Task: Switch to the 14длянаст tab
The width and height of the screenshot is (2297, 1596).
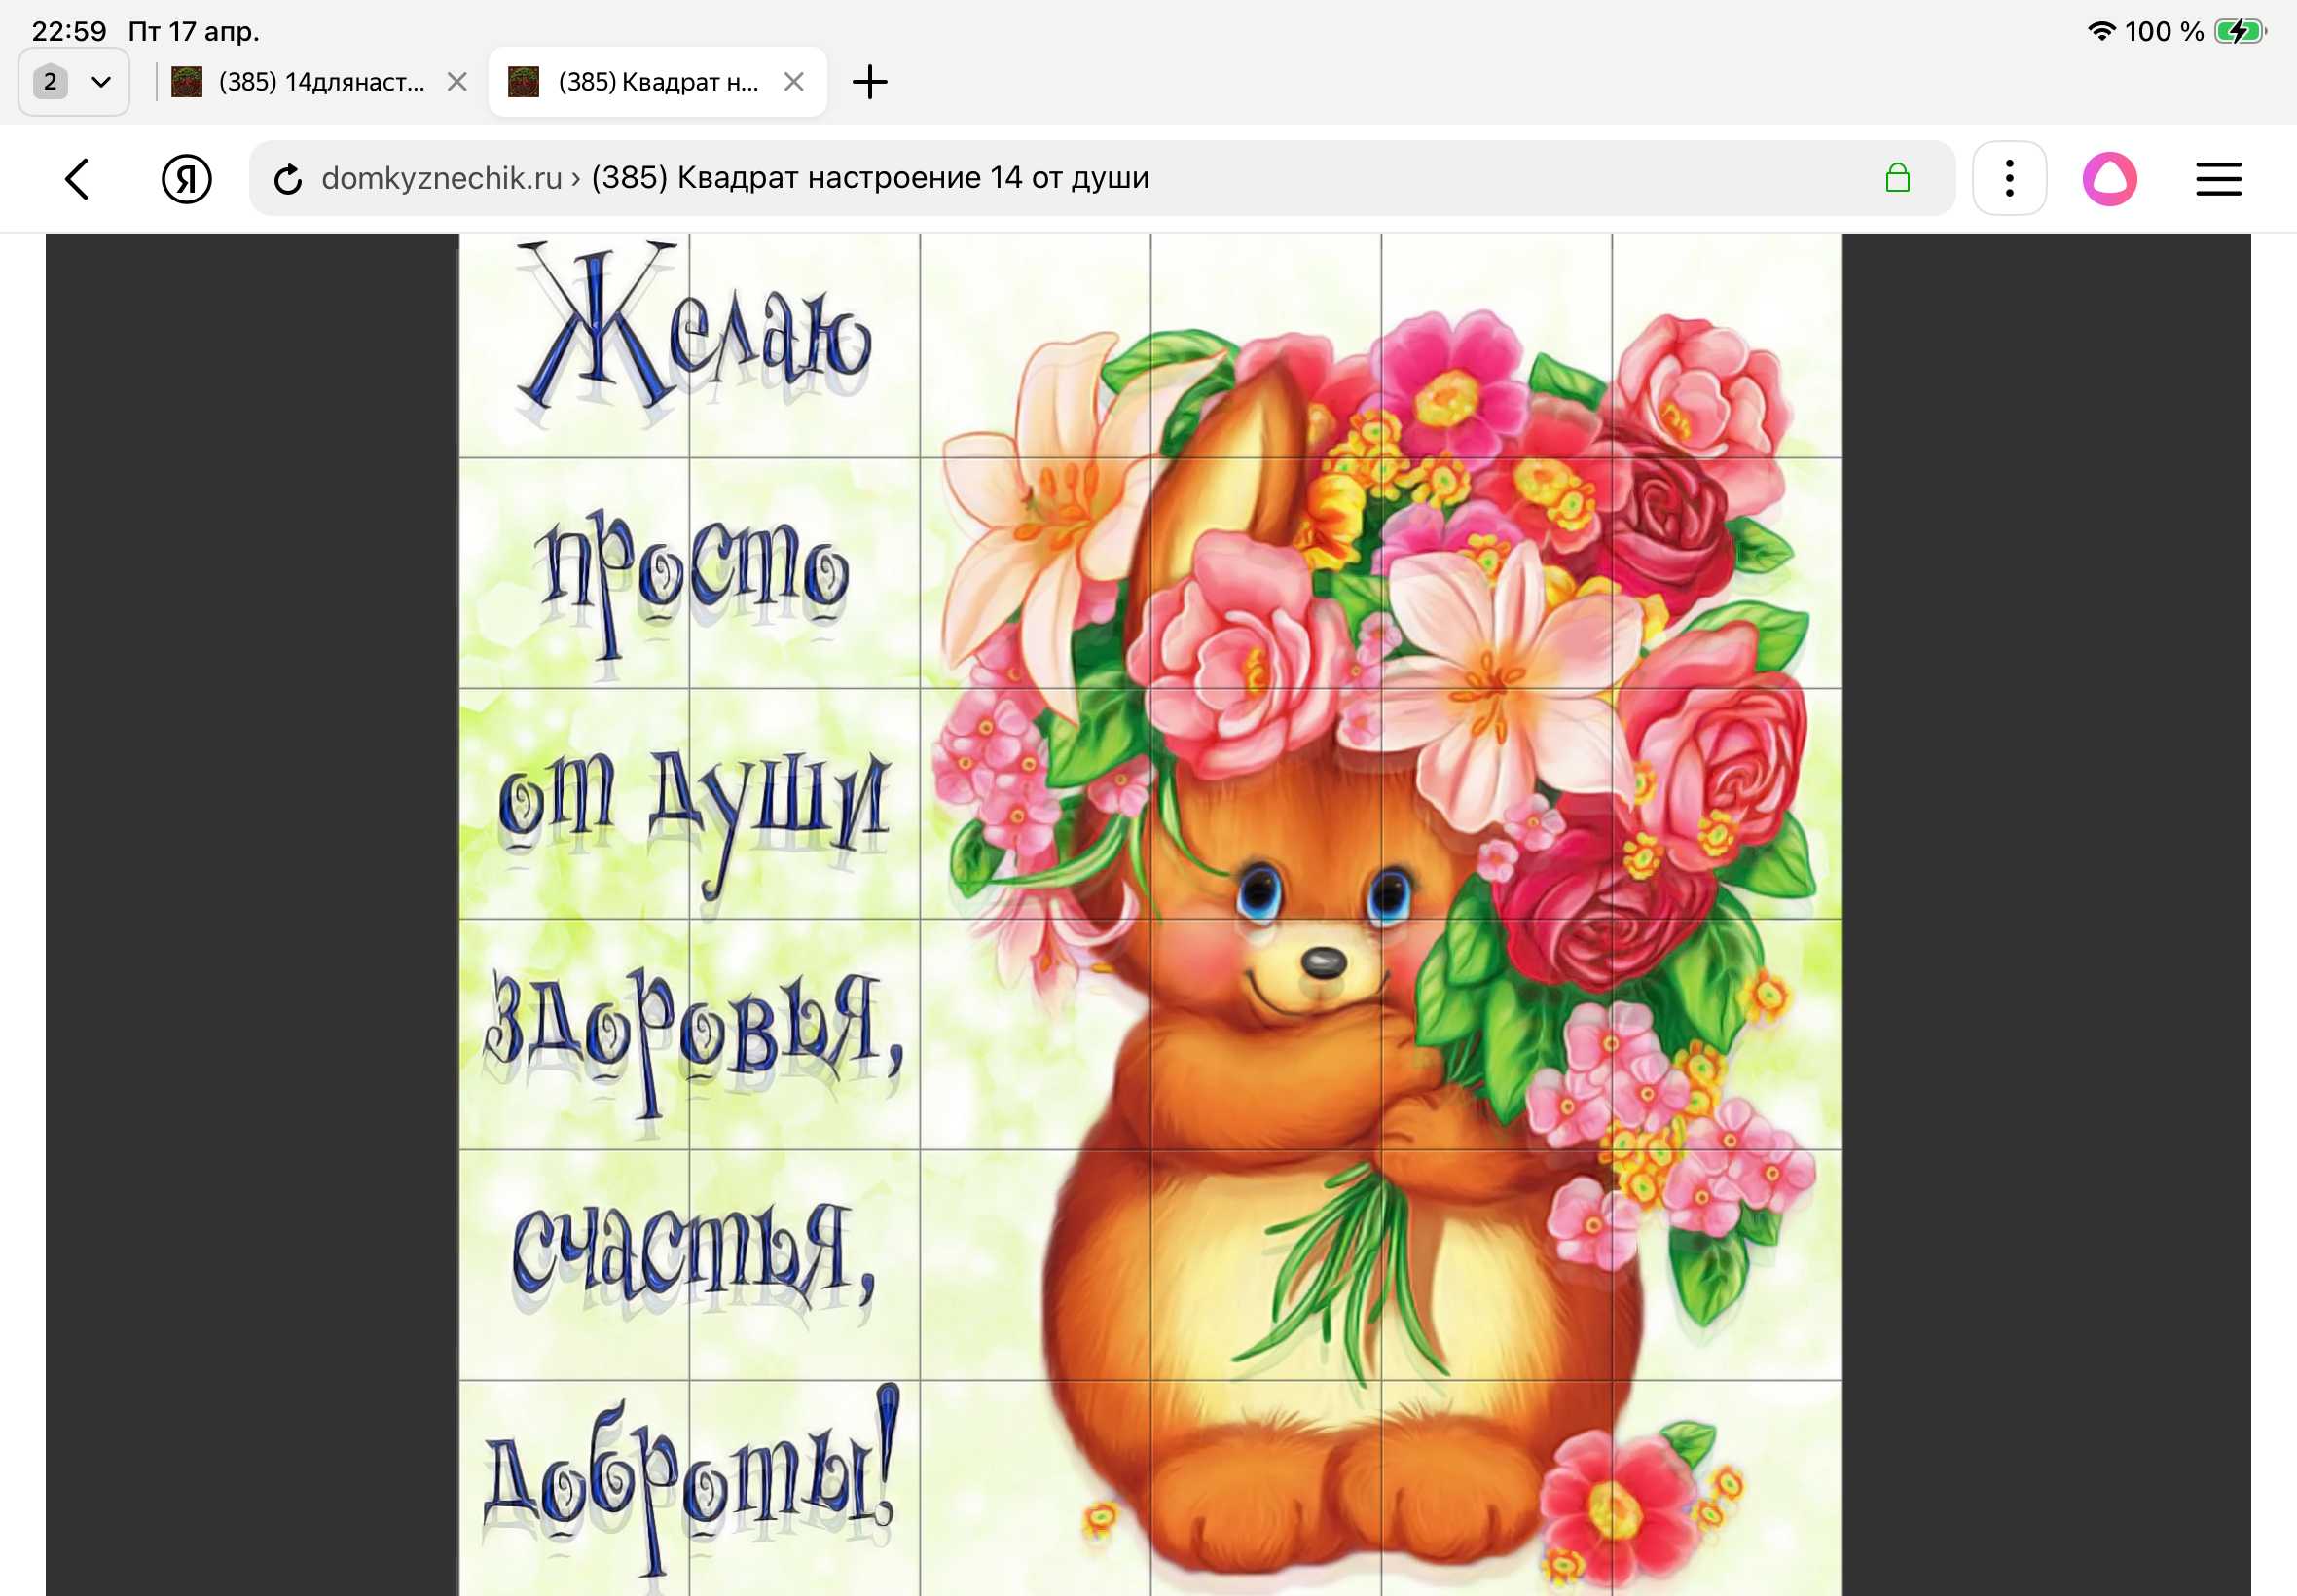Action: tap(320, 82)
